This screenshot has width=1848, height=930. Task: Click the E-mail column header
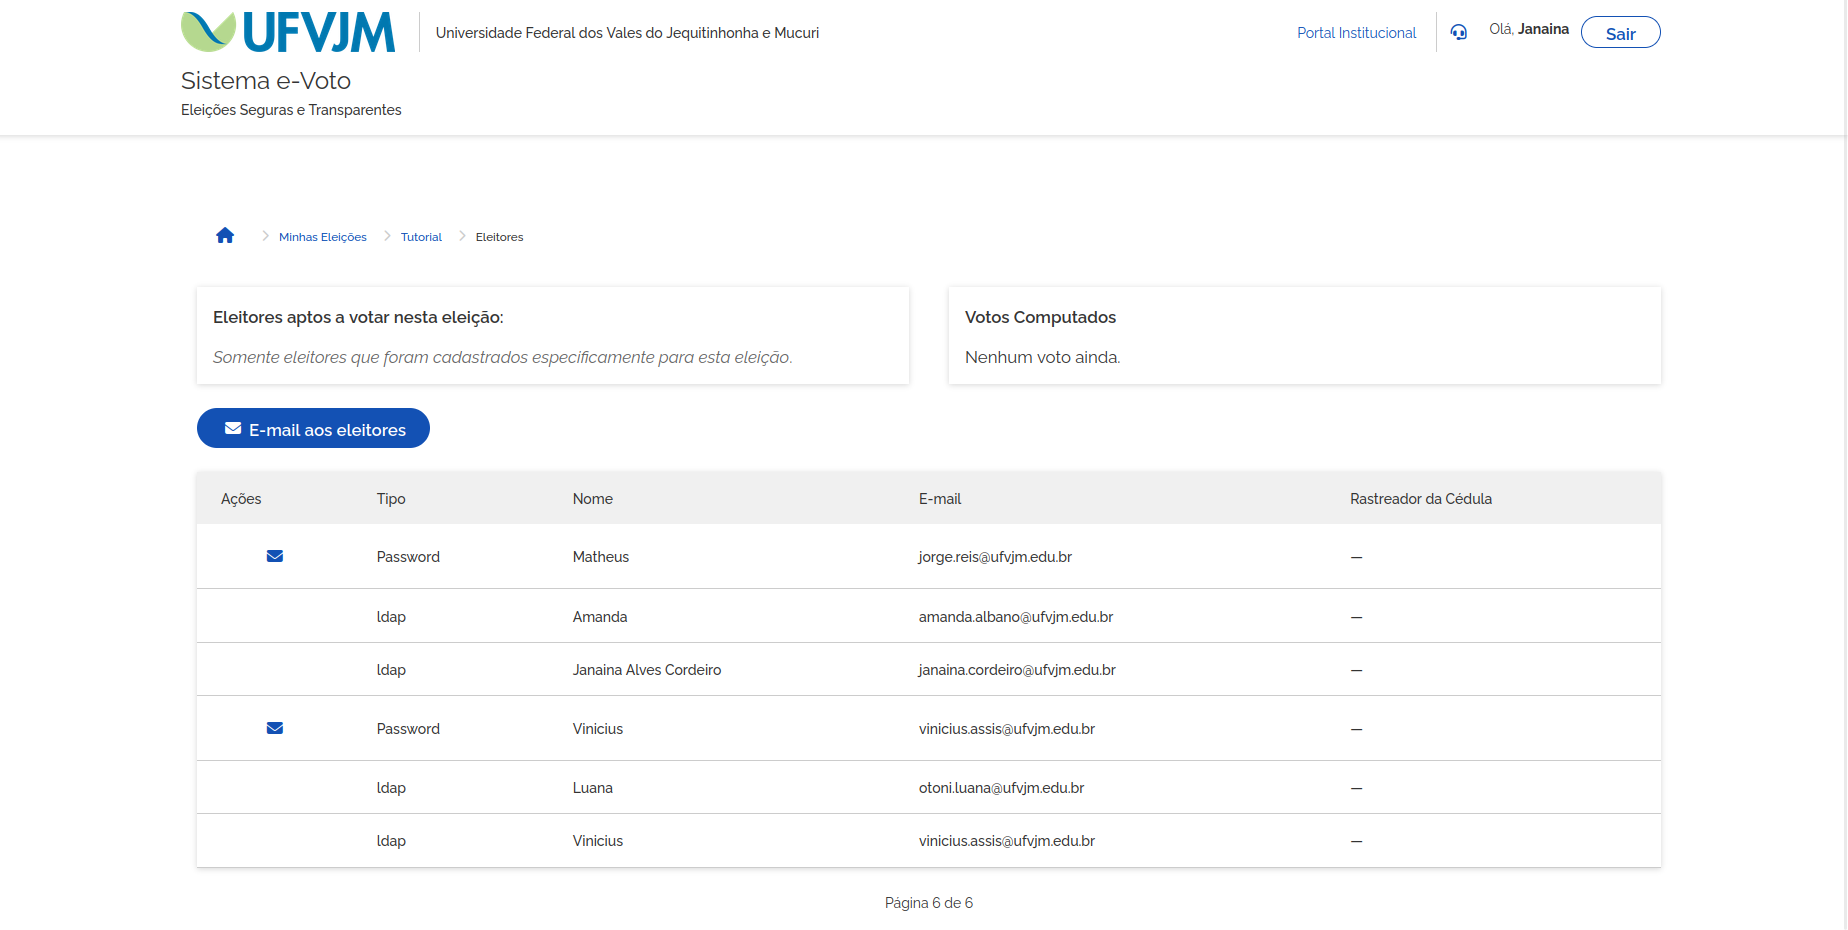pyautogui.click(x=940, y=499)
